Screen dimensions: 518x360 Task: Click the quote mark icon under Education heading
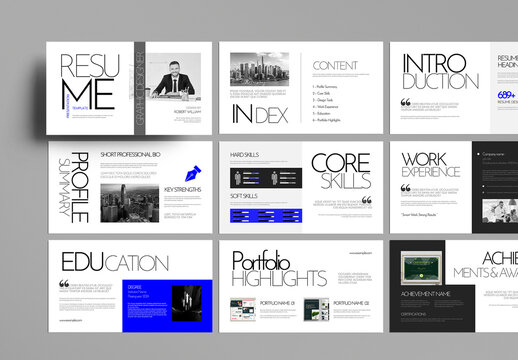[64, 284]
